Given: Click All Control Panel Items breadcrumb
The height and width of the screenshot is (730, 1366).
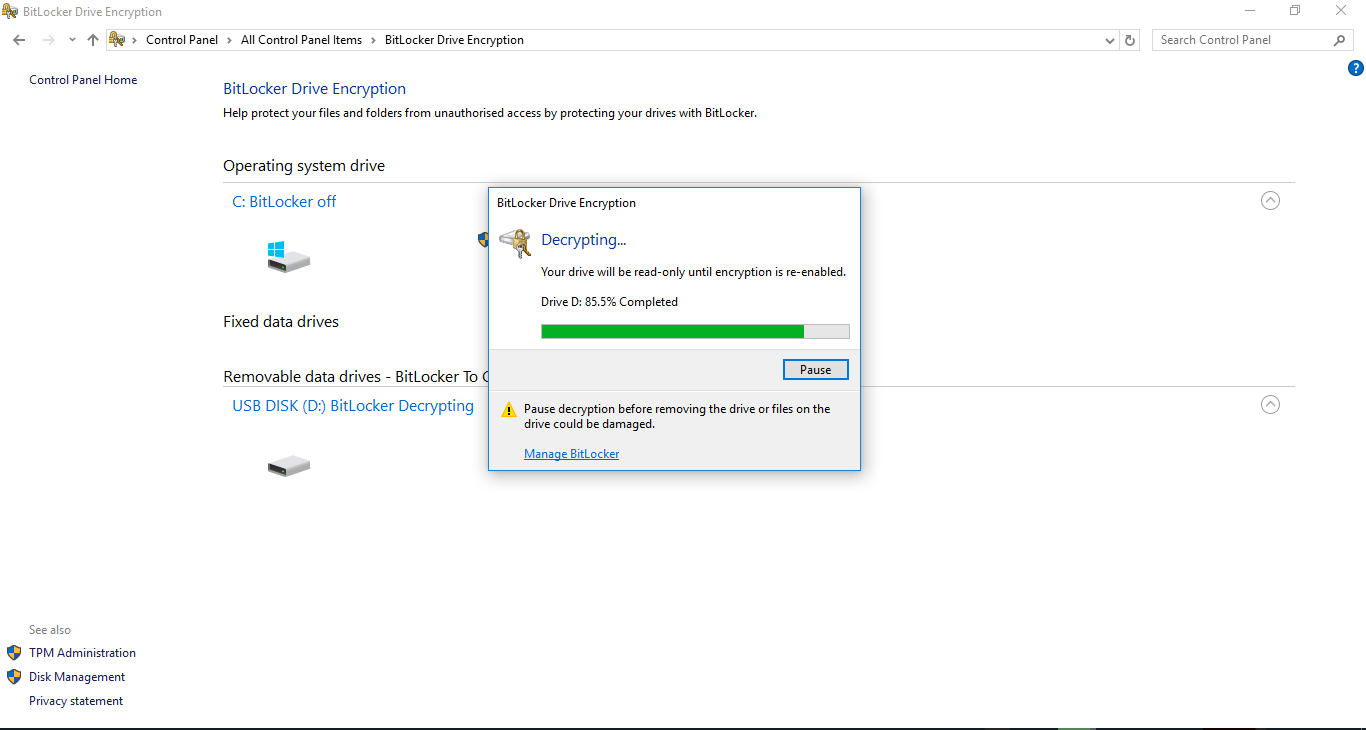Looking at the screenshot, I should [x=301, y=40].
